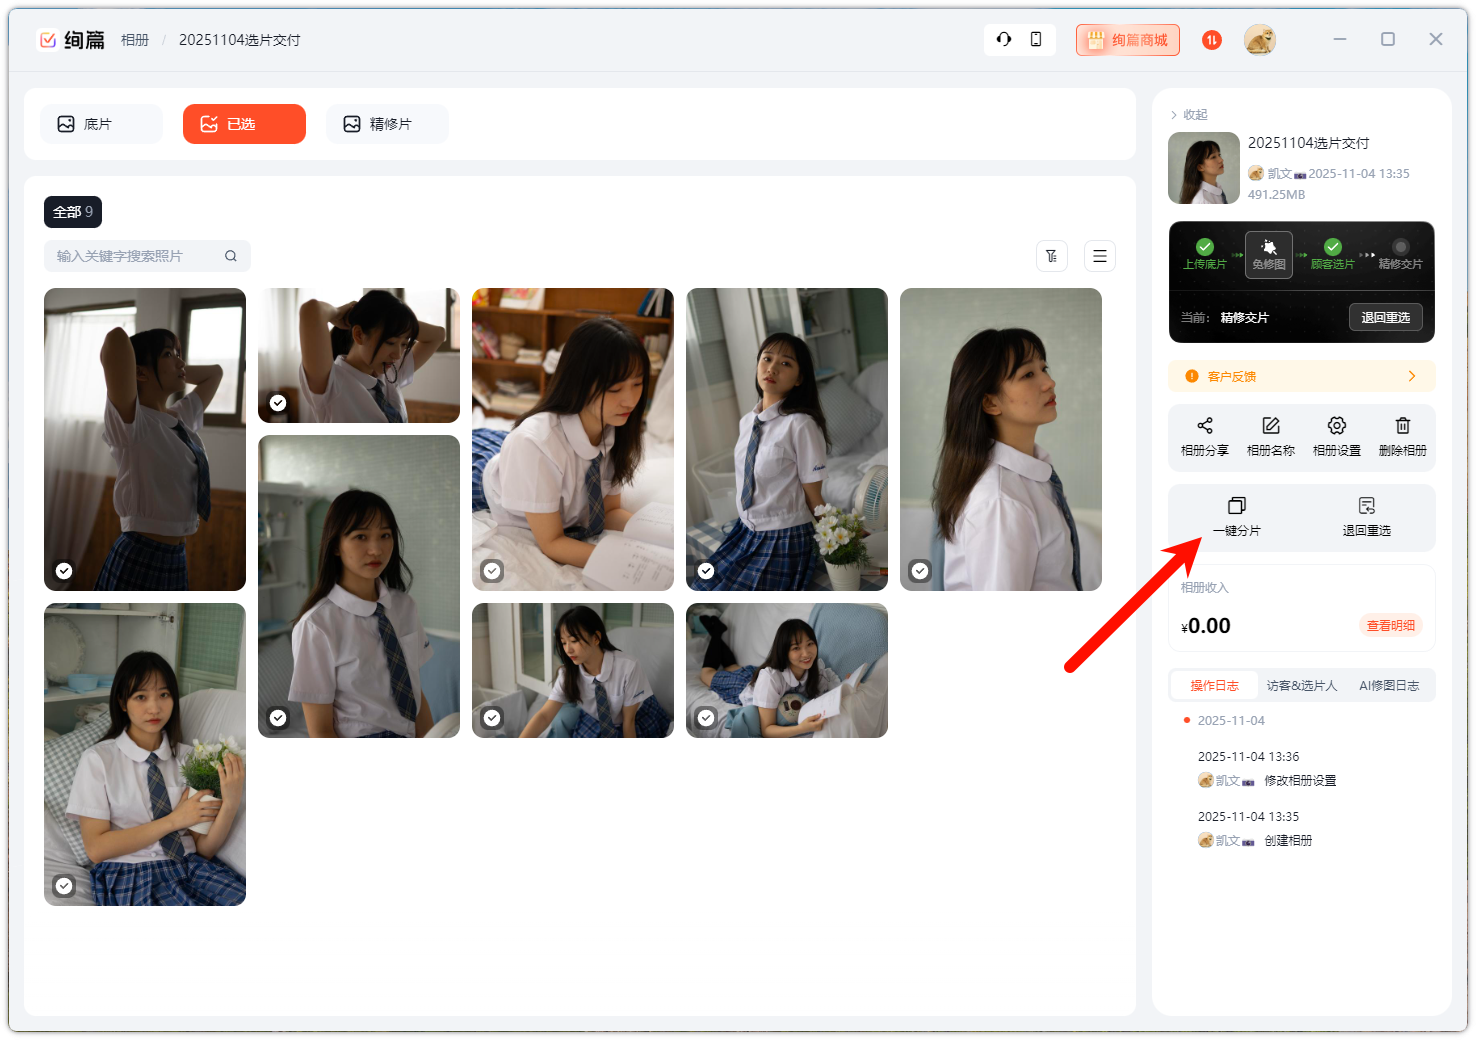
Task: Toggle checkmark on side-profile portrait photo
Action: [920, 571]
